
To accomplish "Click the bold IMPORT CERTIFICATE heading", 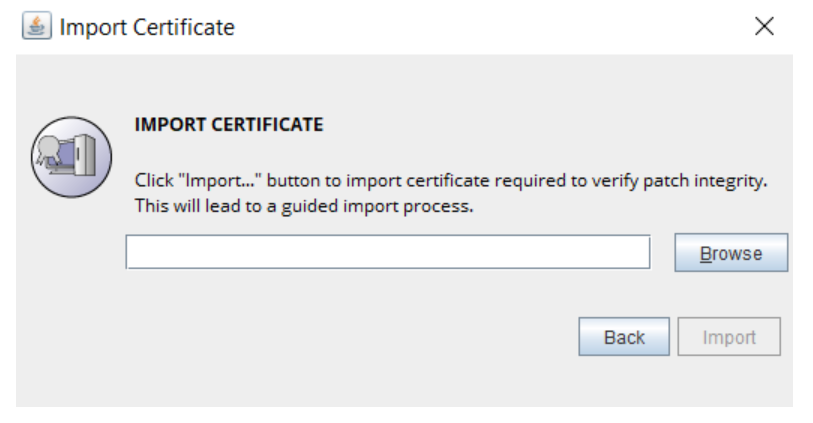I will pyautogui.click(x=228, y=125).
